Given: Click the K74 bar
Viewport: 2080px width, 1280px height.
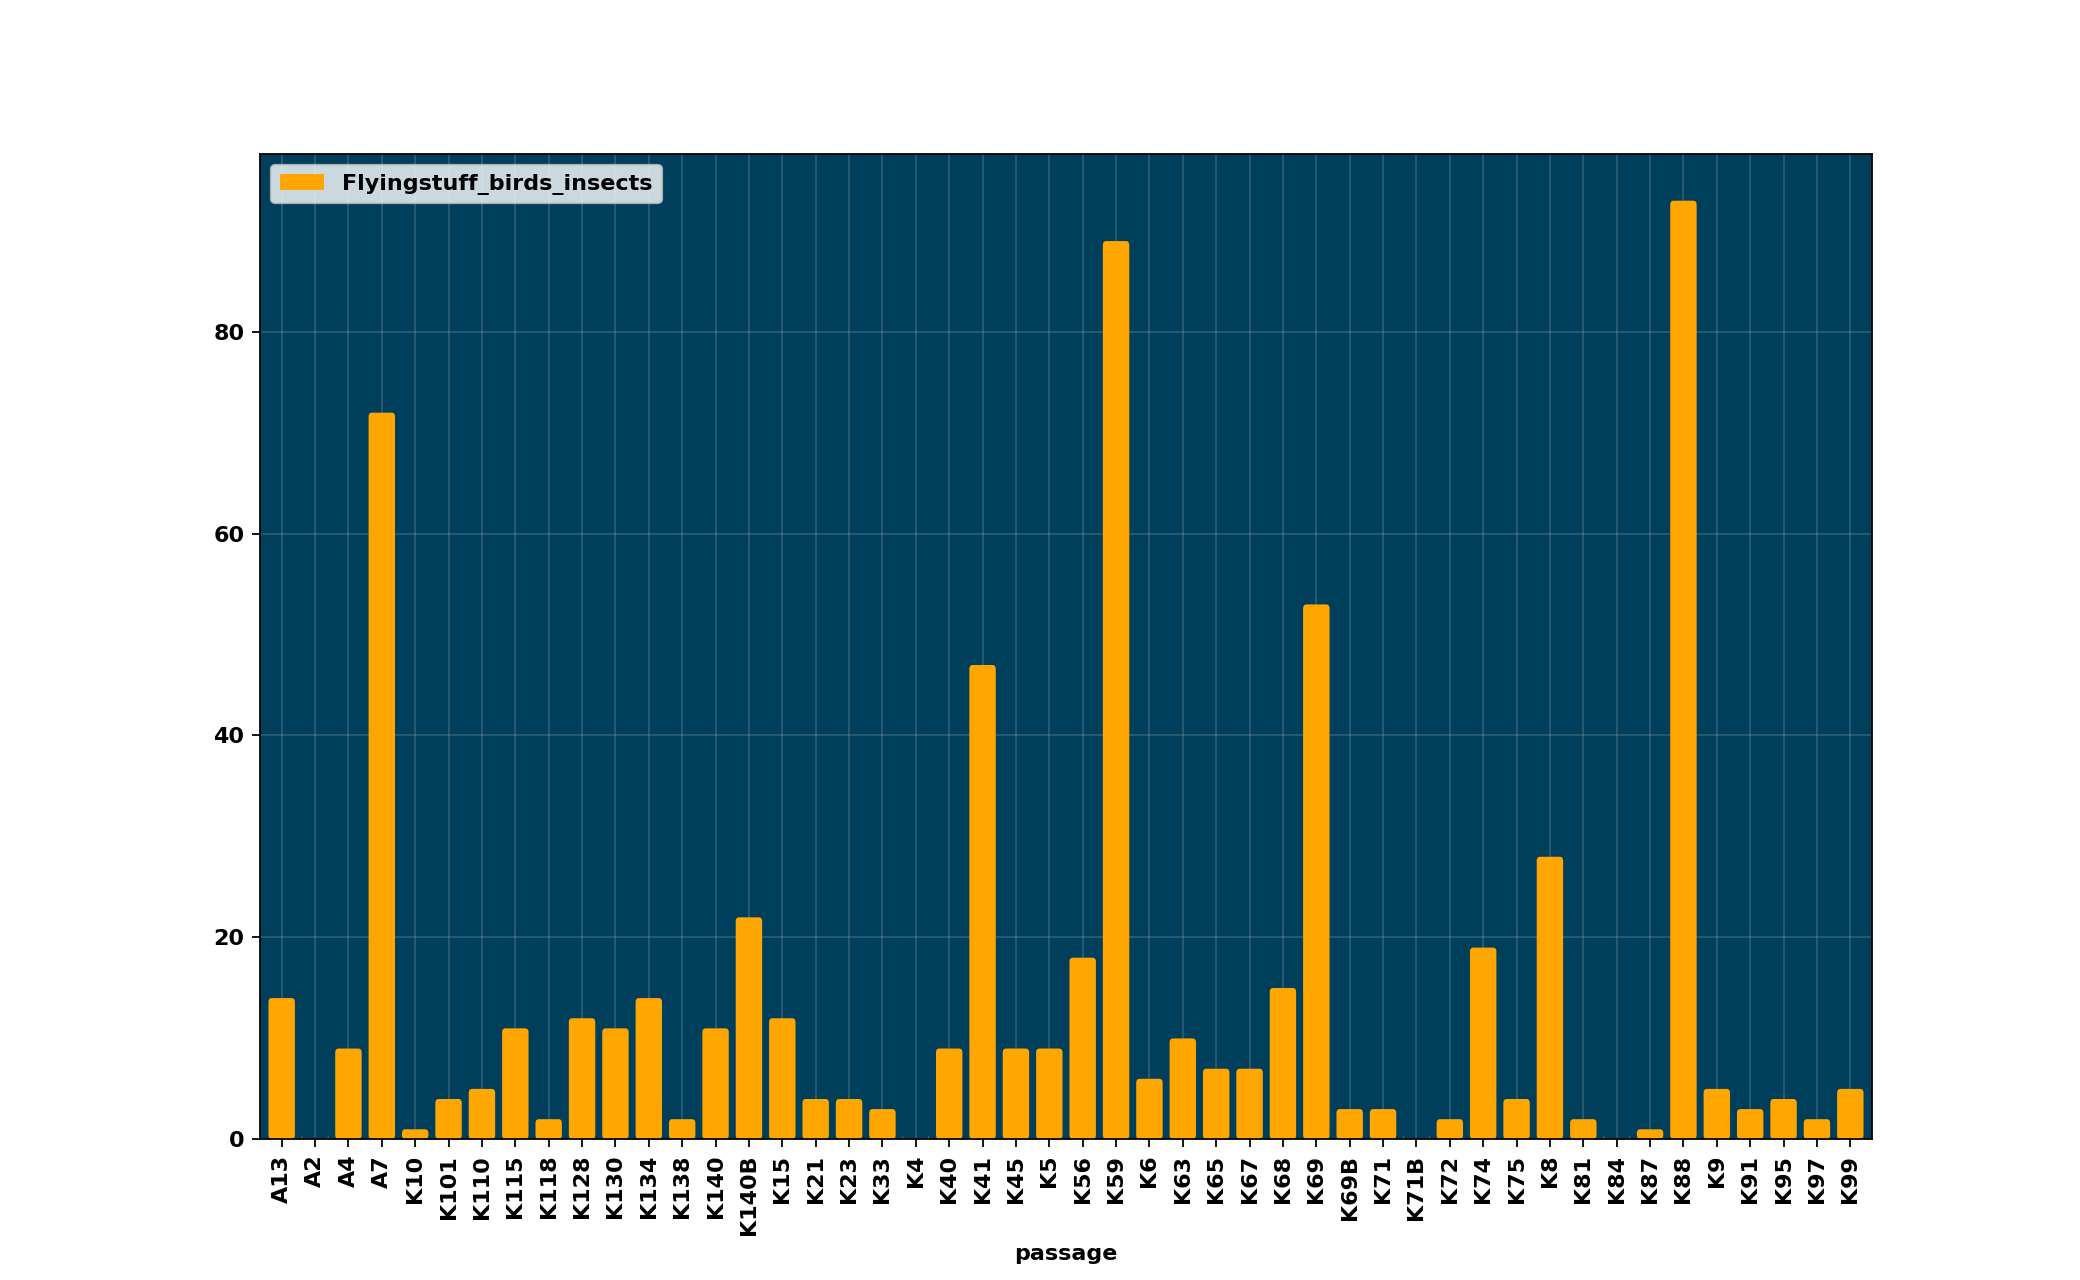Looking at the screenshot, I should (x=1483, y=1043).
